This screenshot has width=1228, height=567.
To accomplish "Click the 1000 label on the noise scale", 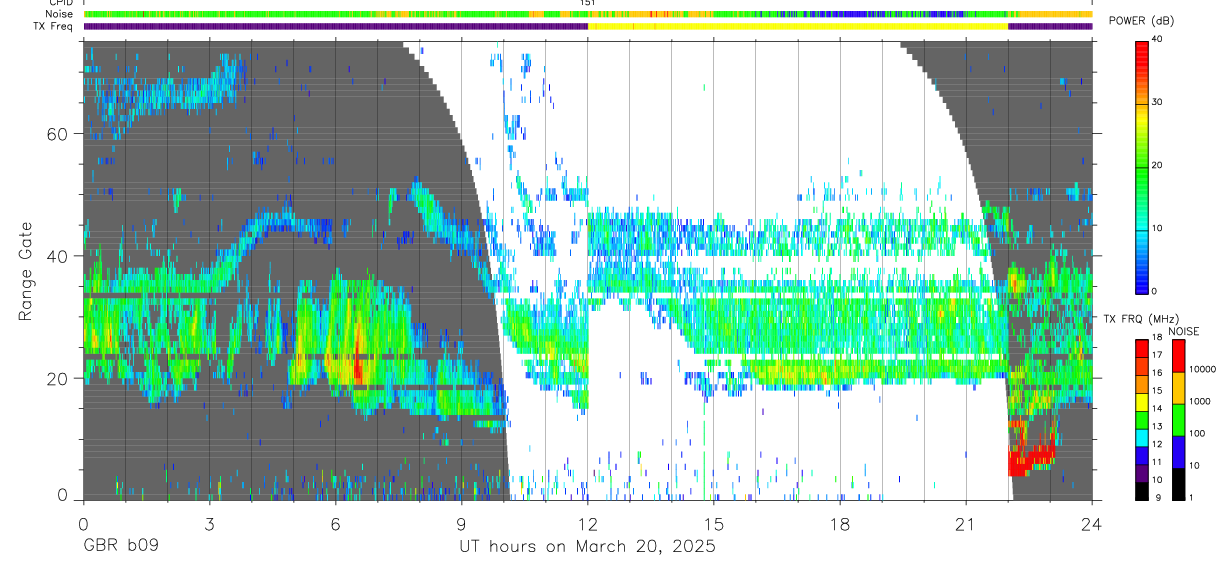I will (1199, 402).
